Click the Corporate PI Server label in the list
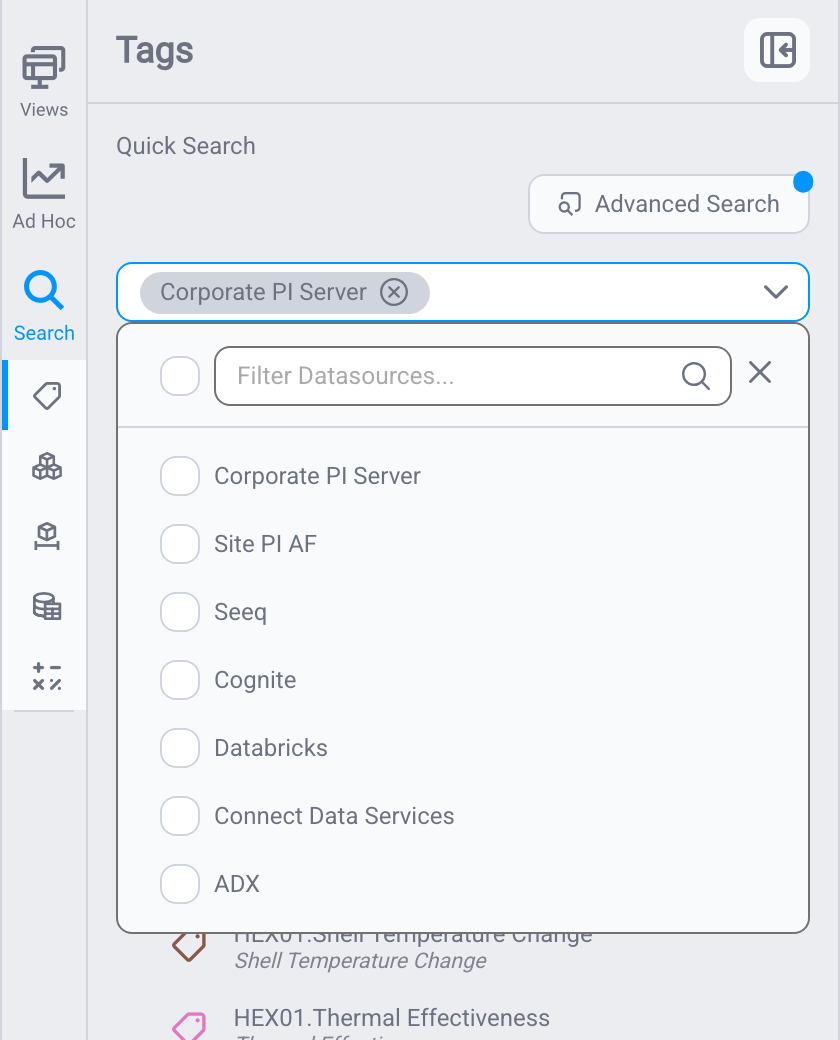 click(x=317, y=476)
